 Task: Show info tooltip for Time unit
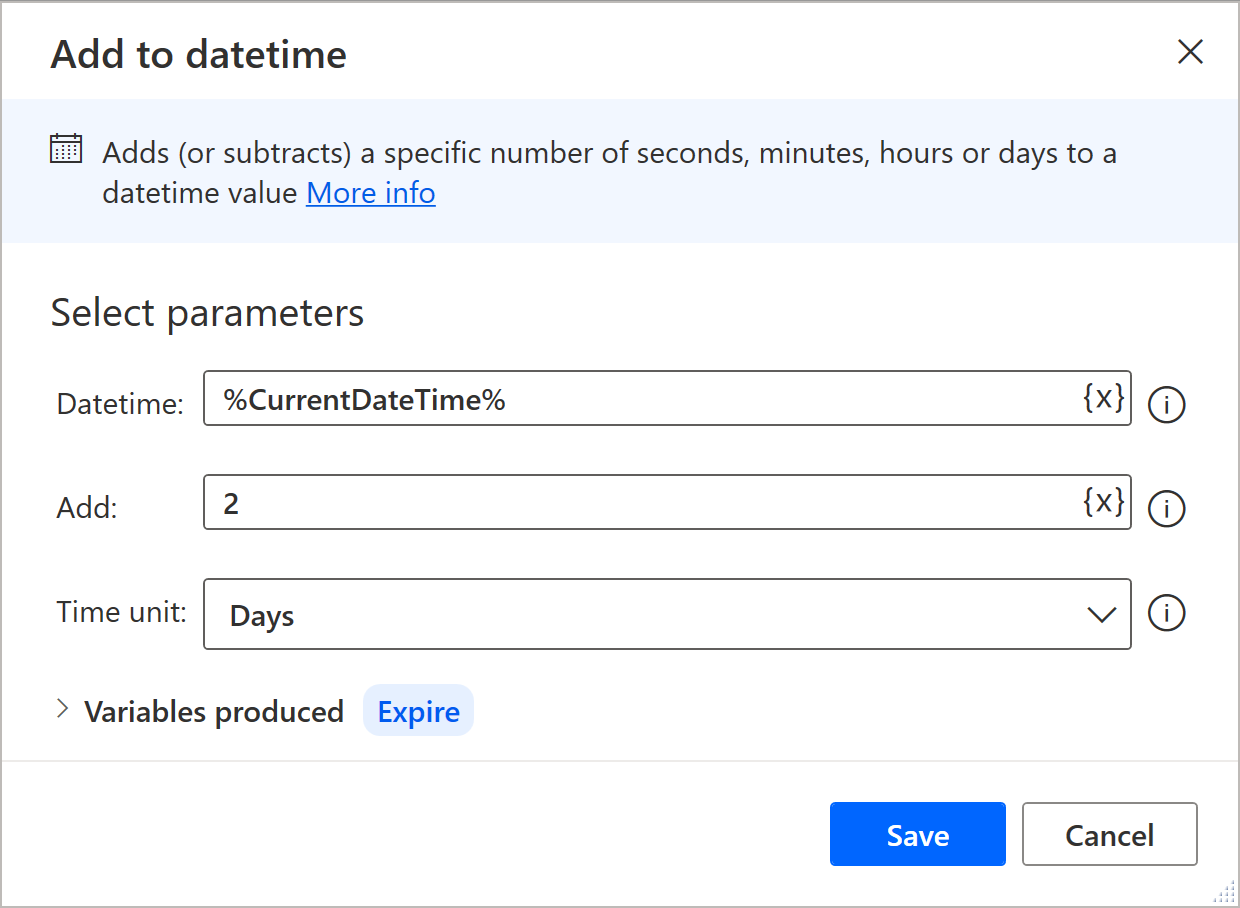point(1166,613)
